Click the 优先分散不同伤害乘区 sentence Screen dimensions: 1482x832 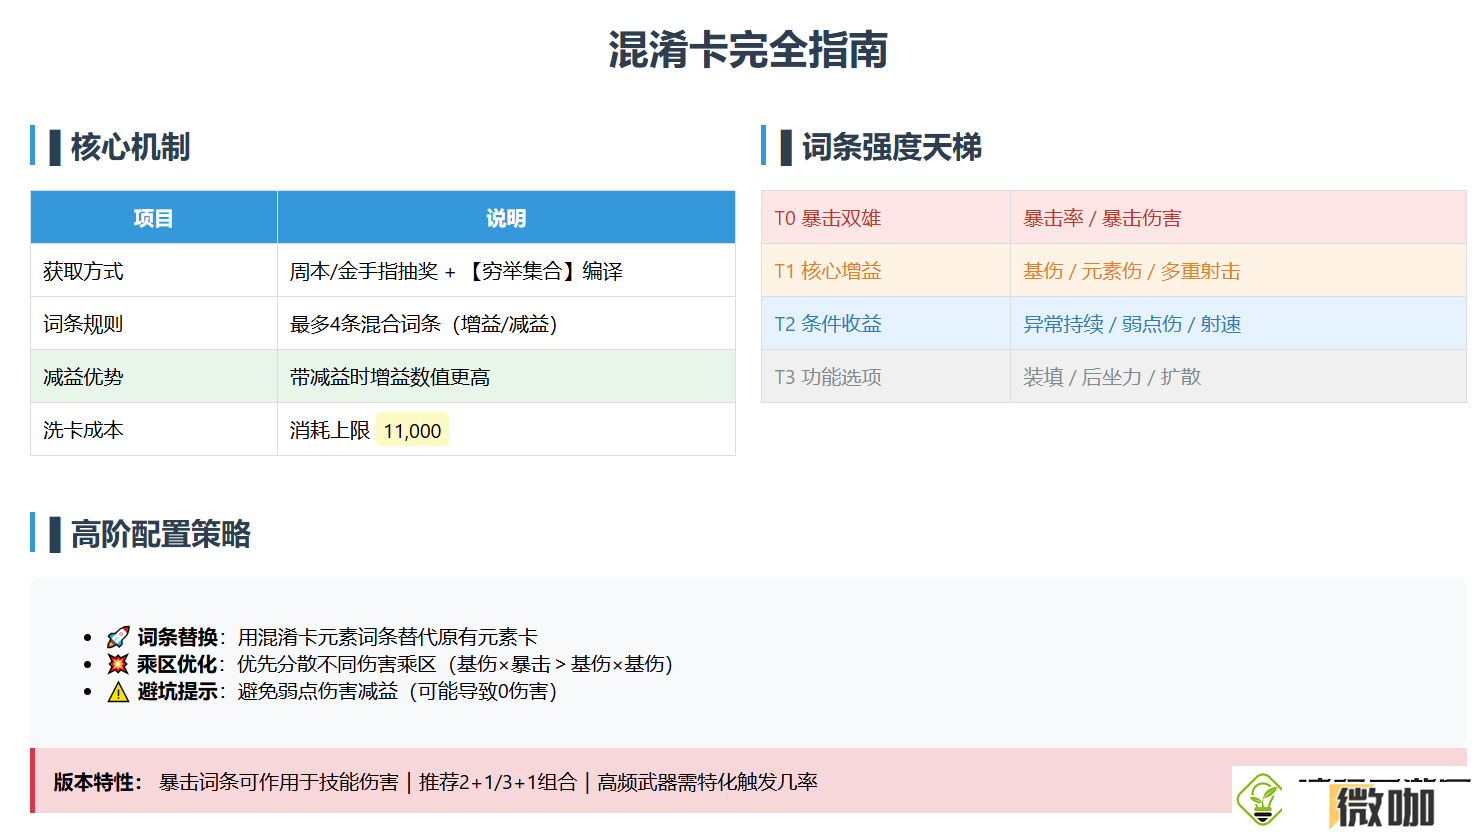(455, 664)
